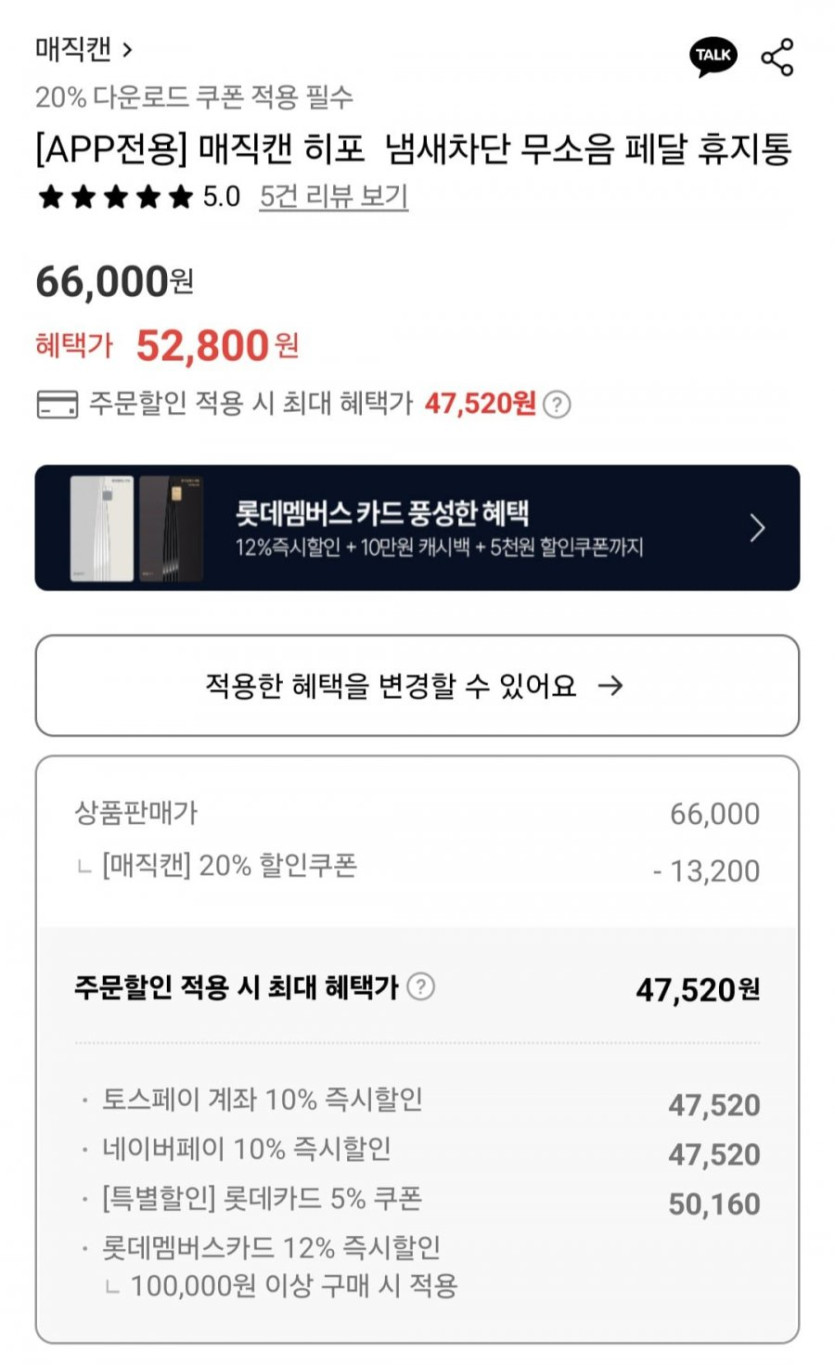Image resolution: width=835 pixels, height=1365 pixels.
Task: Open 5건 리뷰 보기 reviews link
Action: pos(333,197)
